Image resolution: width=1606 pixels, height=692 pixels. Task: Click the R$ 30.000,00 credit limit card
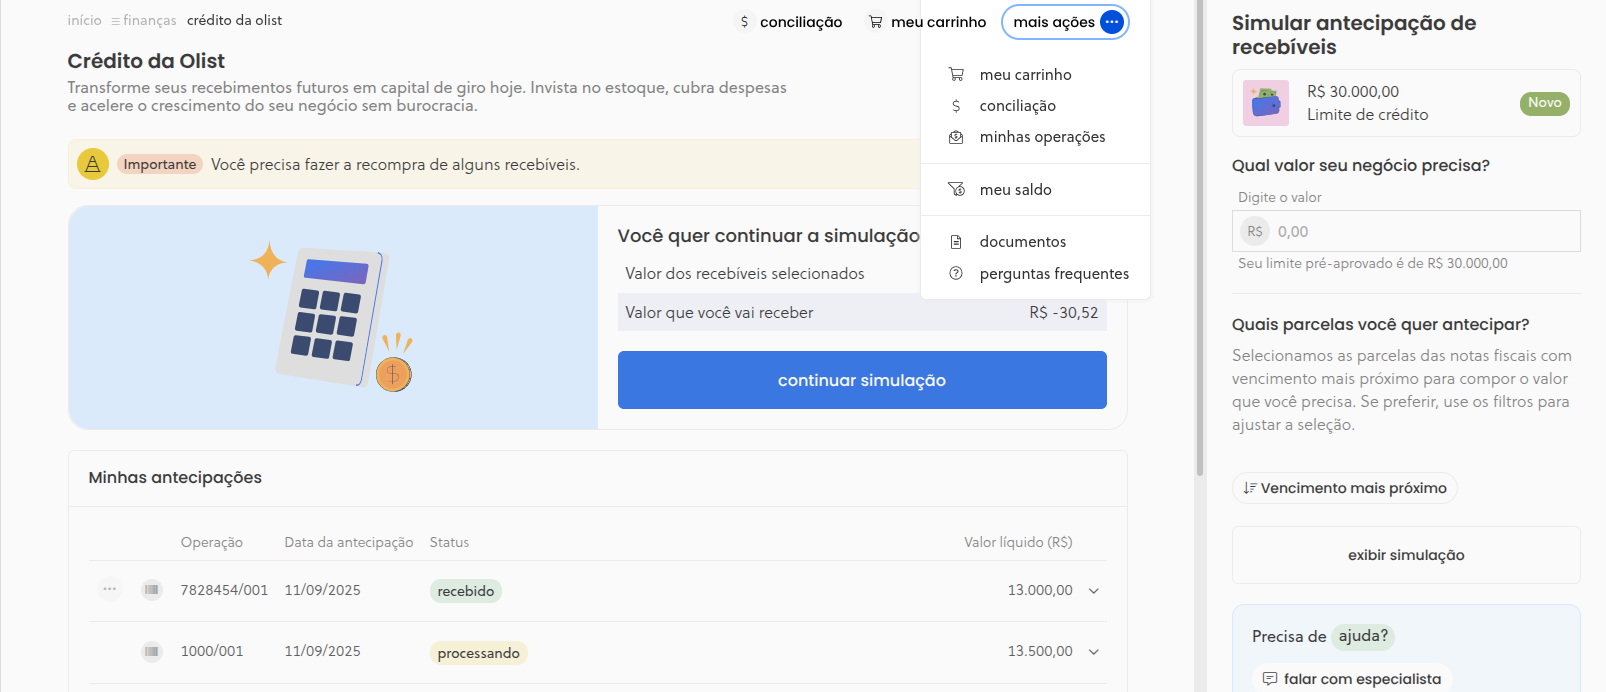coord(1406,103)
